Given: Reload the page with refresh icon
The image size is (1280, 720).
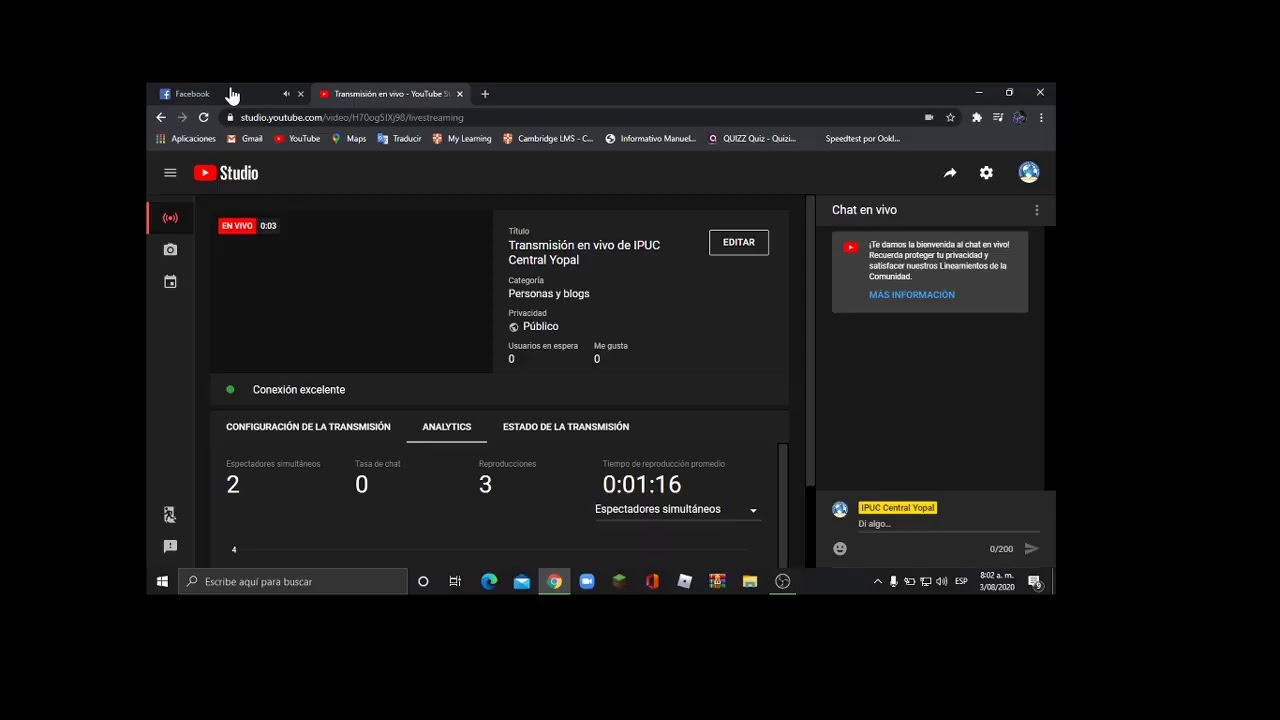Looking at the screenshot, I should [x=204, y=117].
